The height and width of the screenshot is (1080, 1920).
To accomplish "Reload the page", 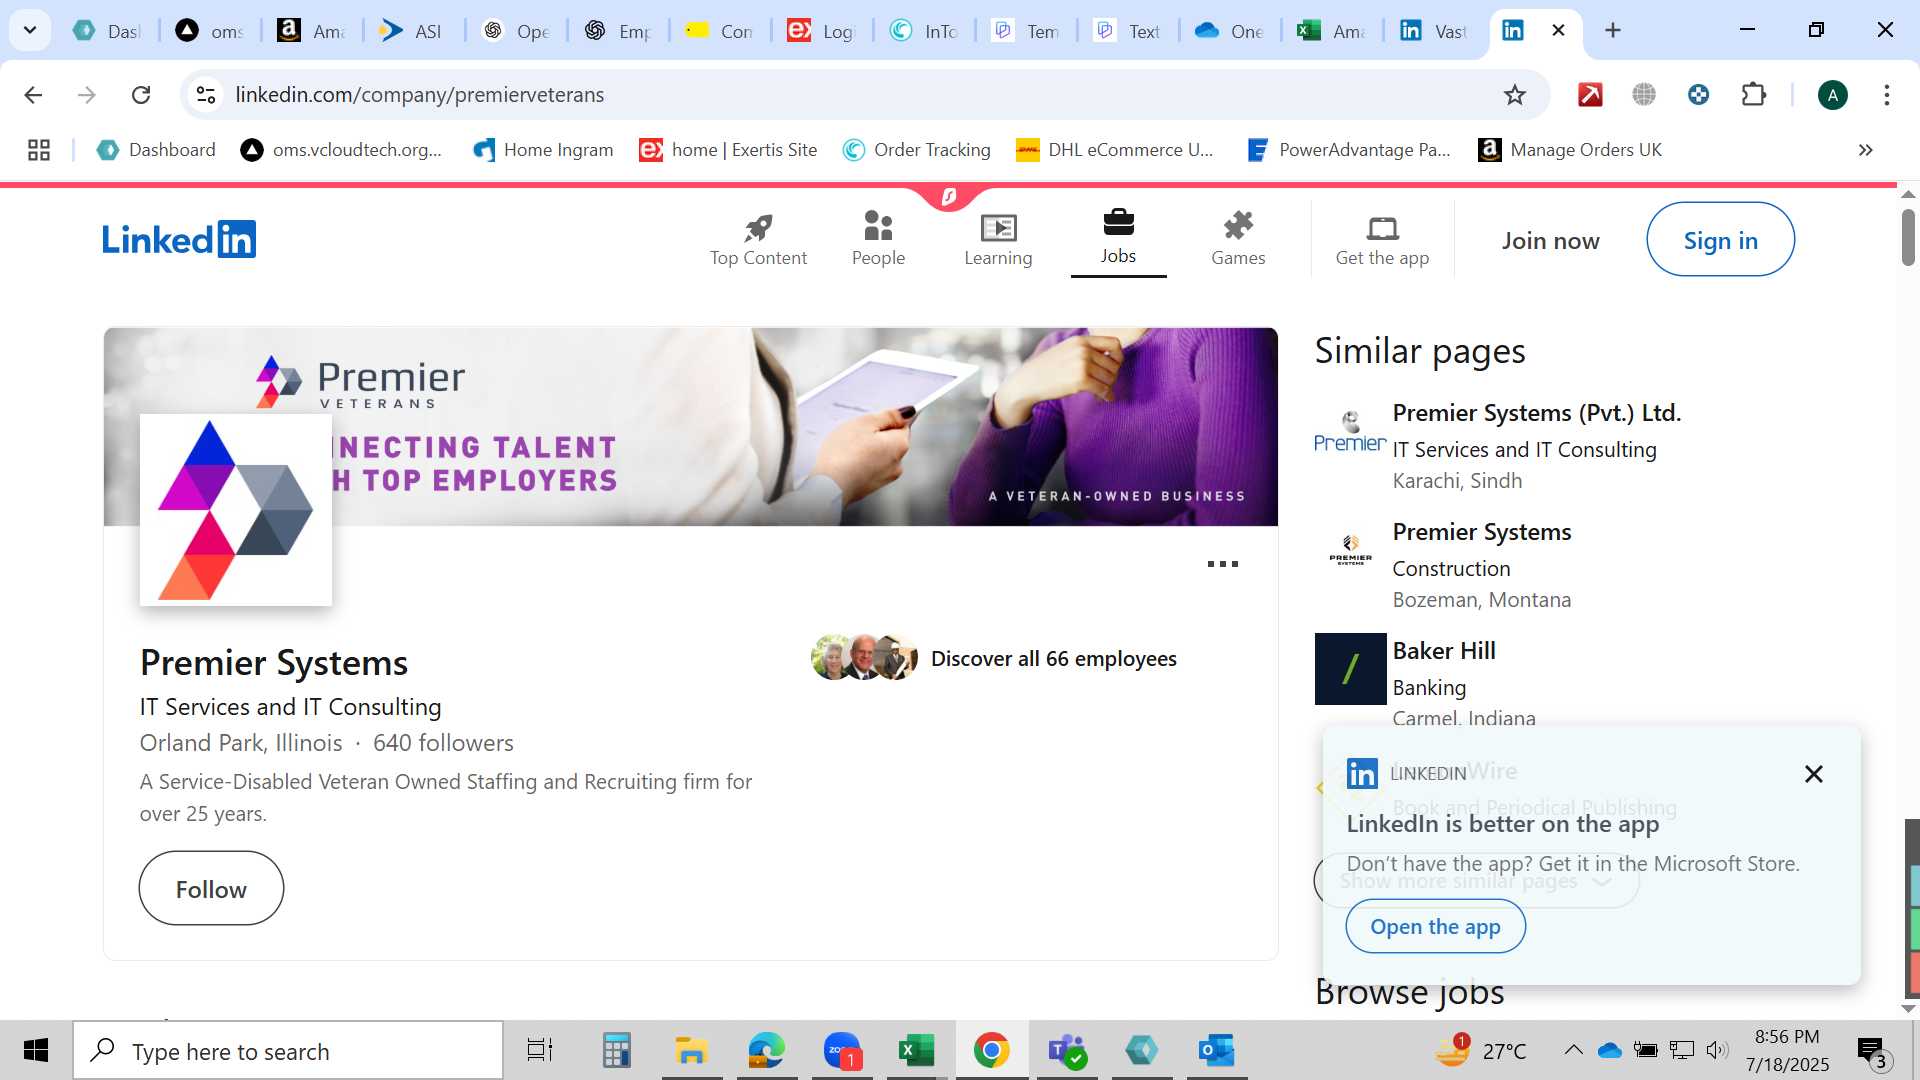I will point(141,95).
